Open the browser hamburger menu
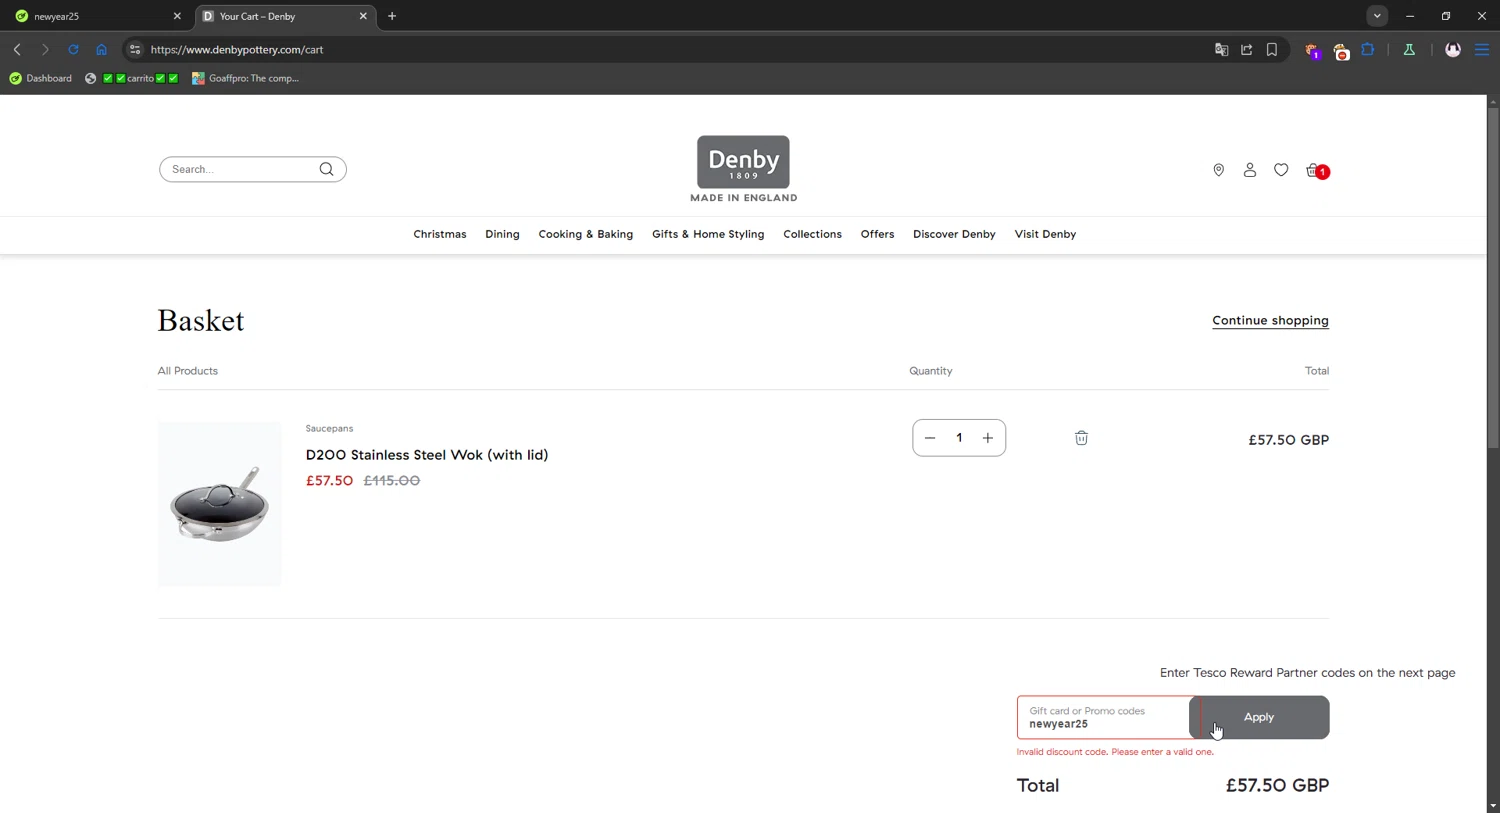Viewport: 1500px width, 813px height. click(1482, 49)
